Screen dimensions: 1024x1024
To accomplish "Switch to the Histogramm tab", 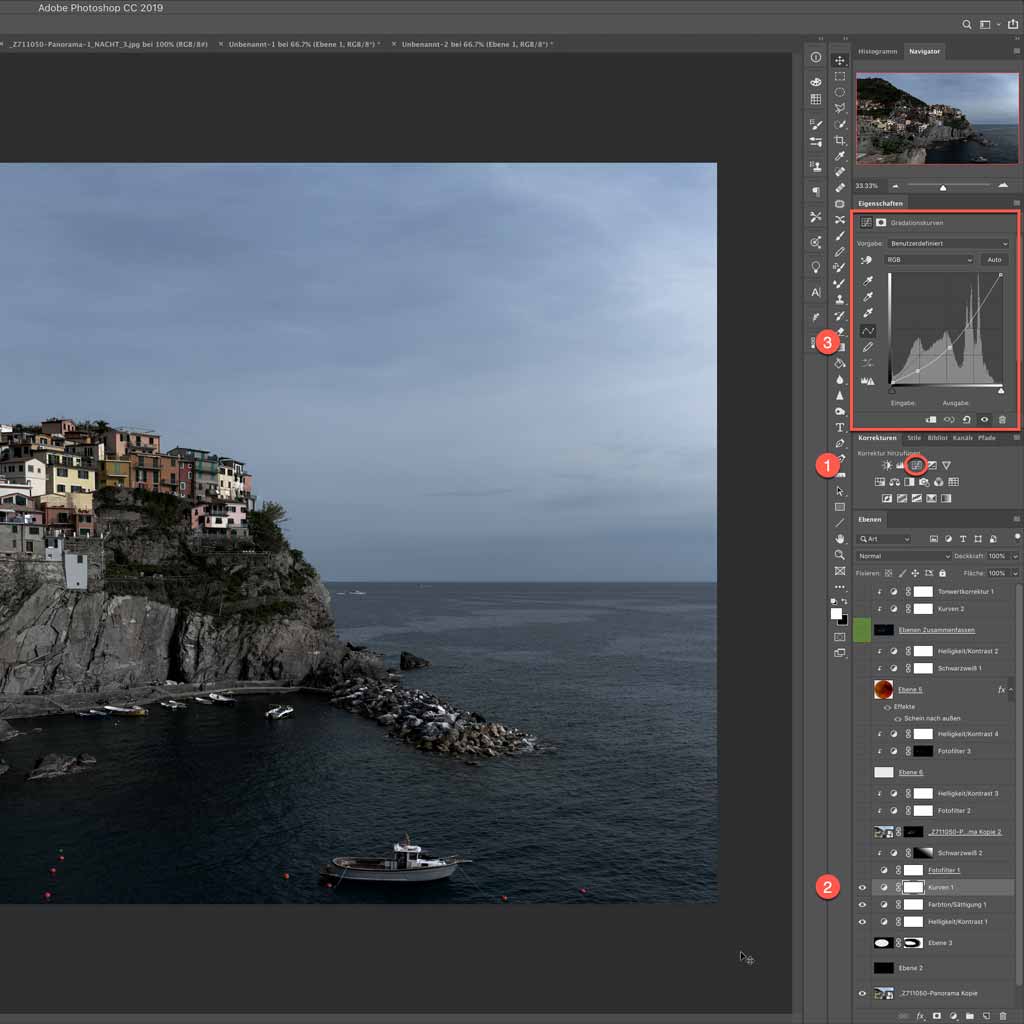I will (877, 51).
